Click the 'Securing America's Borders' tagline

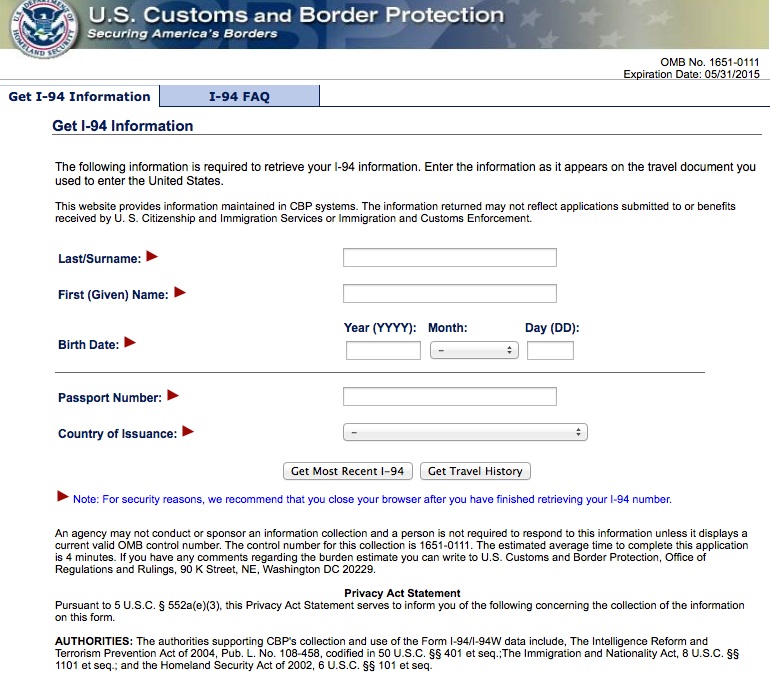point(182,33)
